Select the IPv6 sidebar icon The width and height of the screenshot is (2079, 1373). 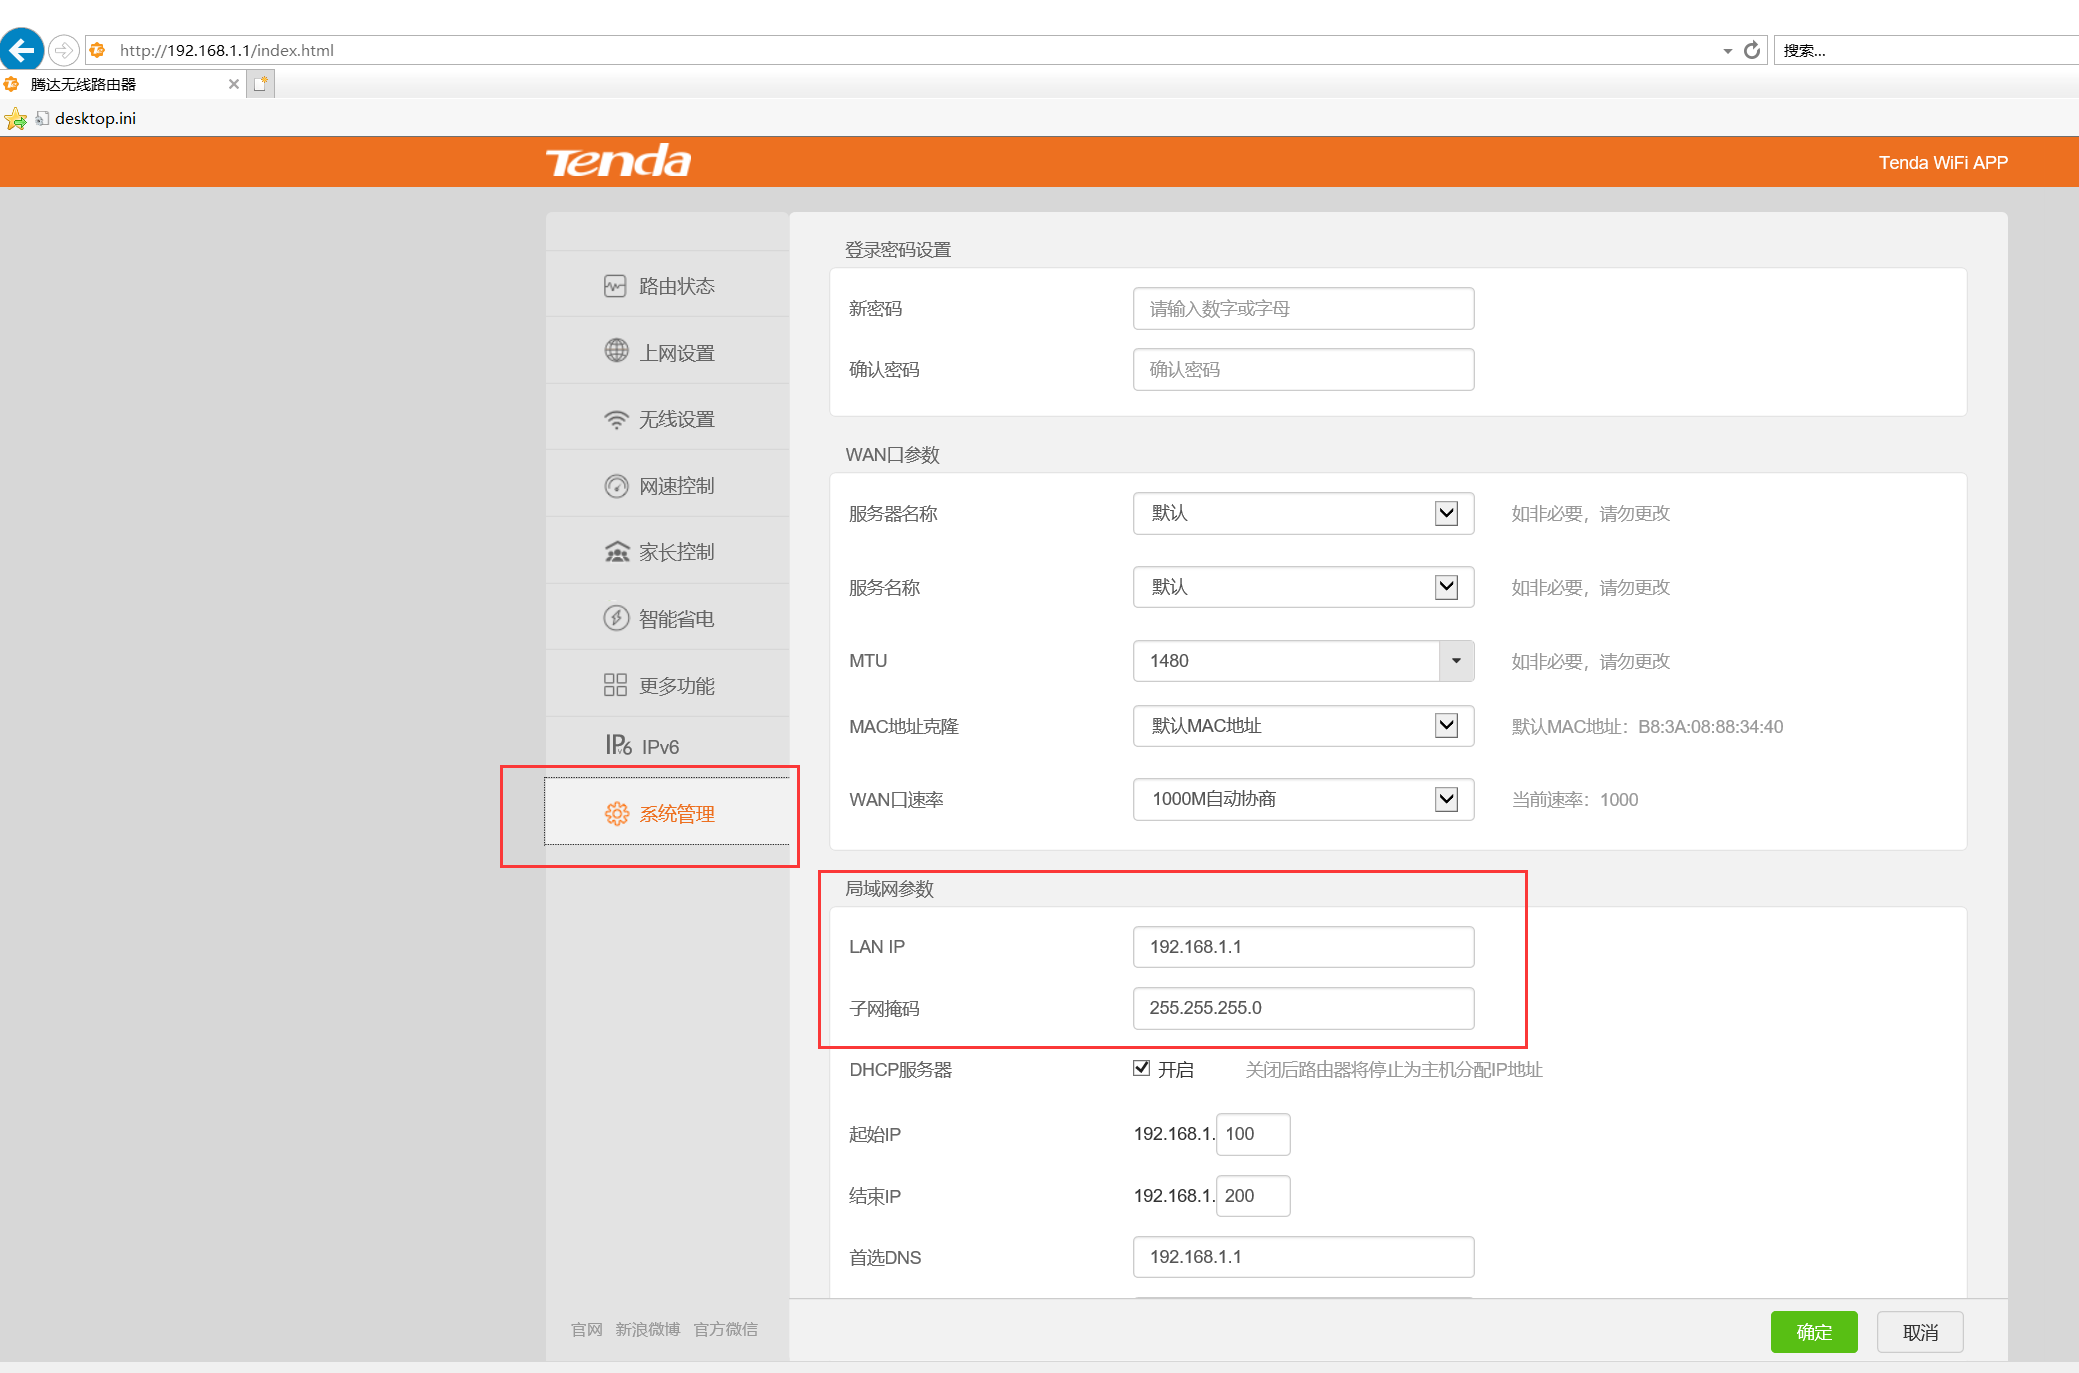coord(618,745)
